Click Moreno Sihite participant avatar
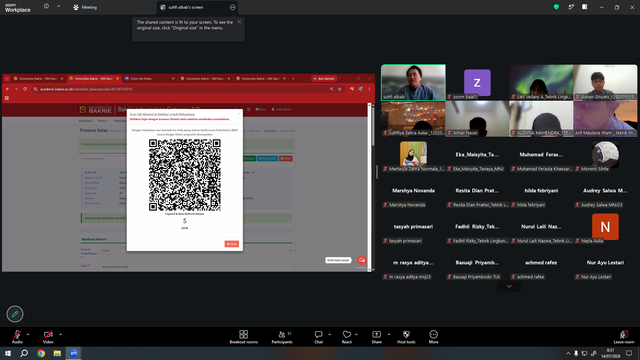 click(x=605, y=154)
